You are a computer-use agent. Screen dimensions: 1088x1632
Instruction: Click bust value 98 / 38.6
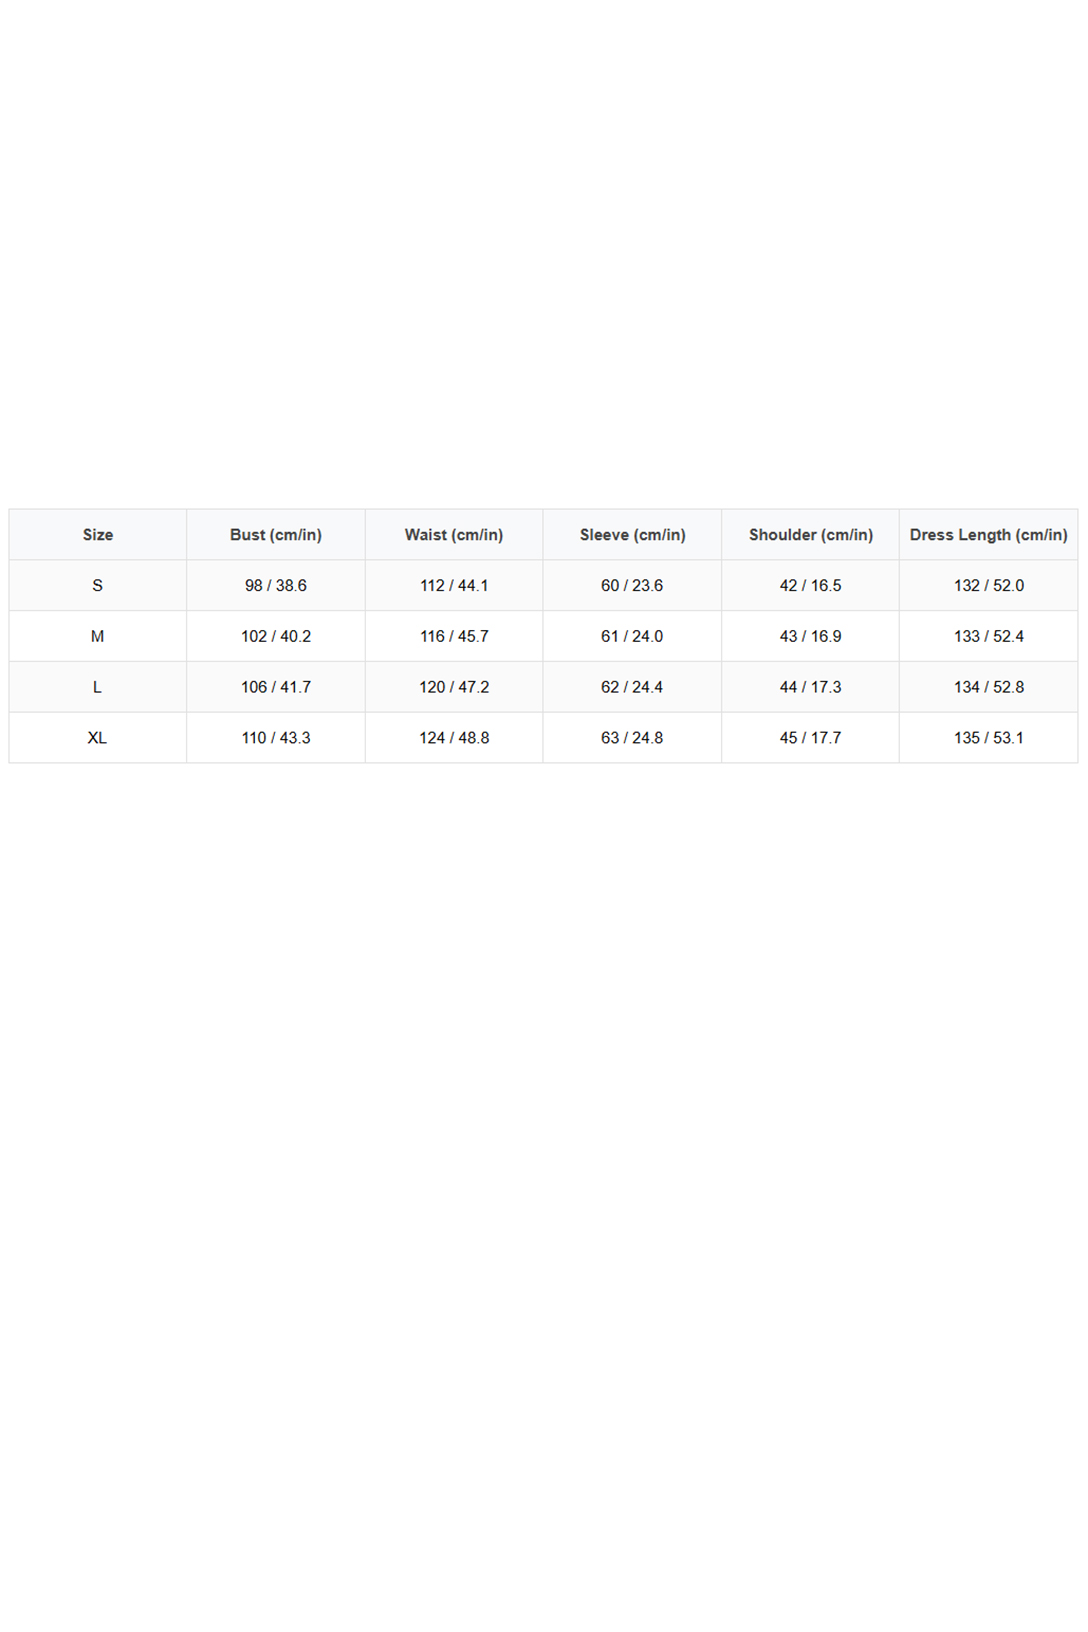click(x=276, y=586)
